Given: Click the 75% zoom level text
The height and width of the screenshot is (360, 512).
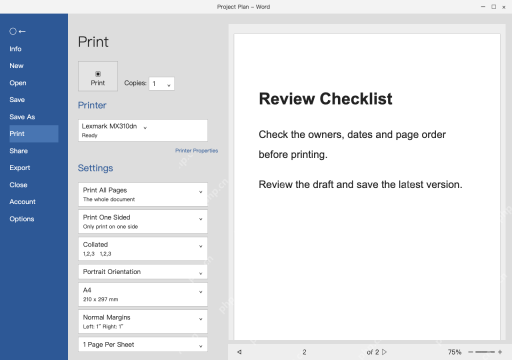Looking at the screenshot, I should 455,352.
